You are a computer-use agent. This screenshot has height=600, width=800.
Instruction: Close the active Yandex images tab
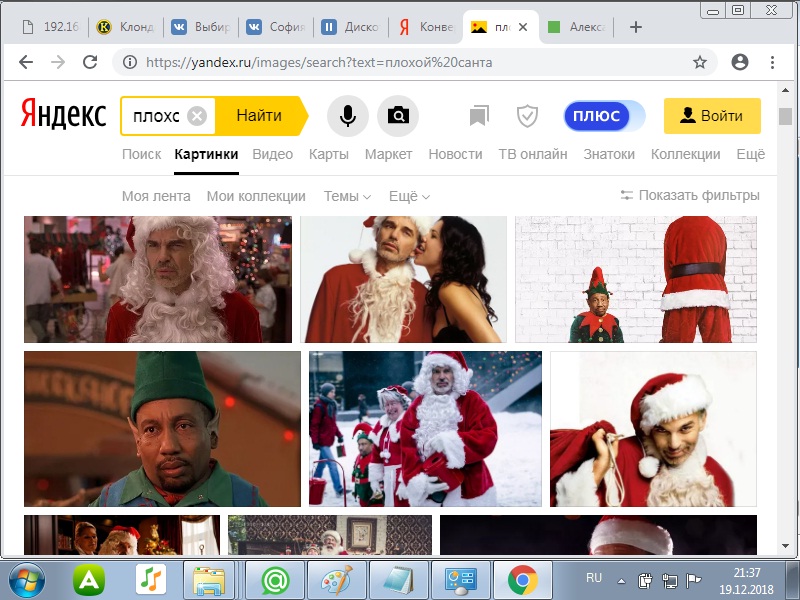point(523,27)
